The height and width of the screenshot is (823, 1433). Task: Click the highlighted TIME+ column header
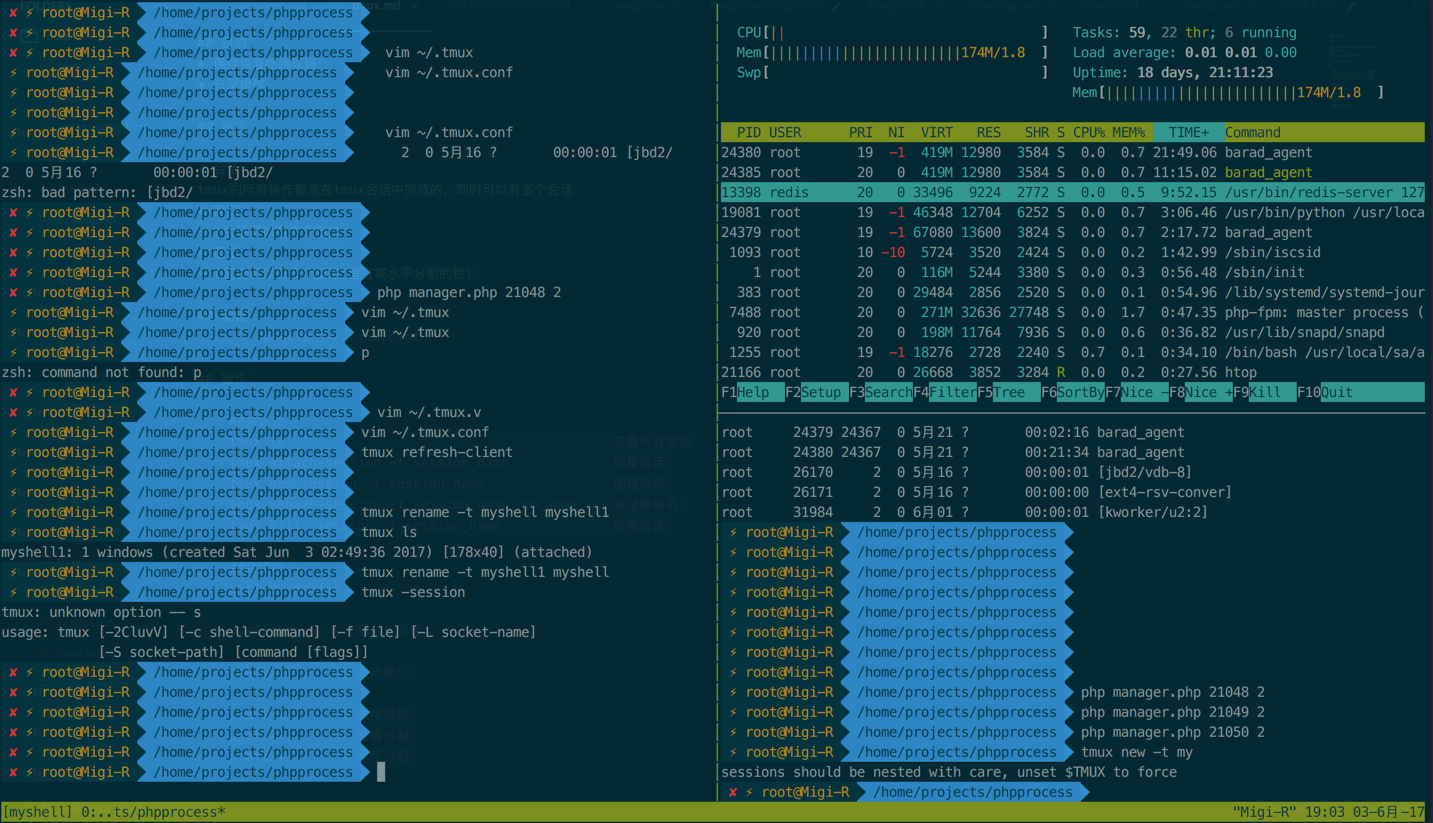click(x=1189, y=132)
